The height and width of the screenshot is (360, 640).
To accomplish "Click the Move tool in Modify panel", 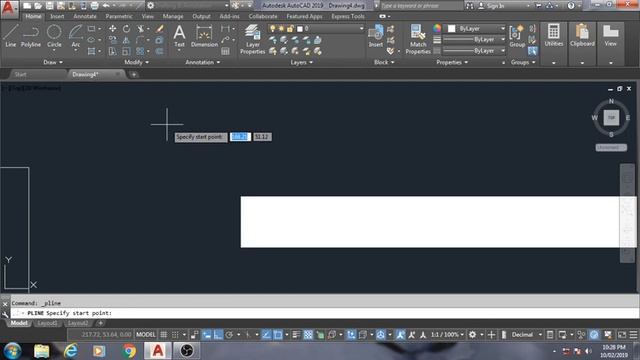I will tap(112, 29).
